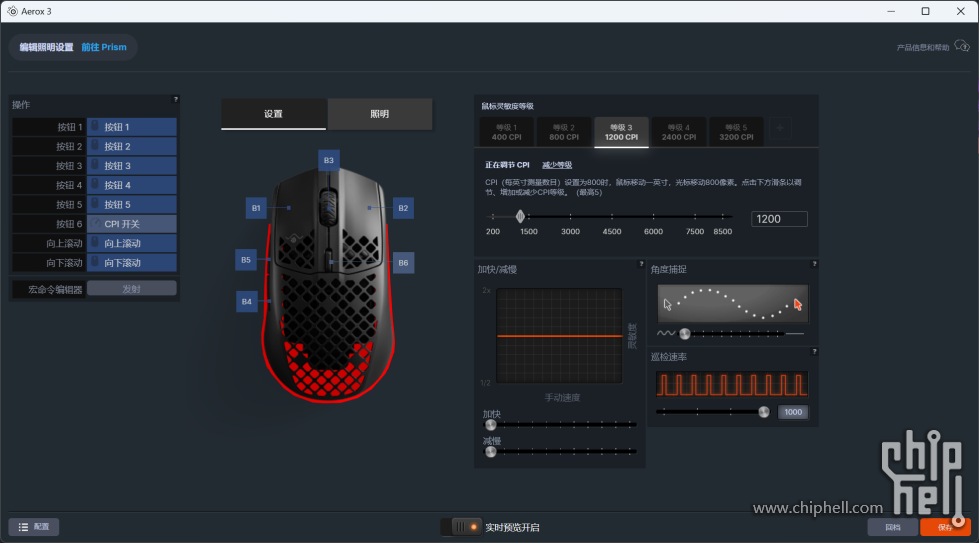The height and width of the screenshot is (543, 979).
Task: Click the B6 CPI button label
Action: pos(403,263)
